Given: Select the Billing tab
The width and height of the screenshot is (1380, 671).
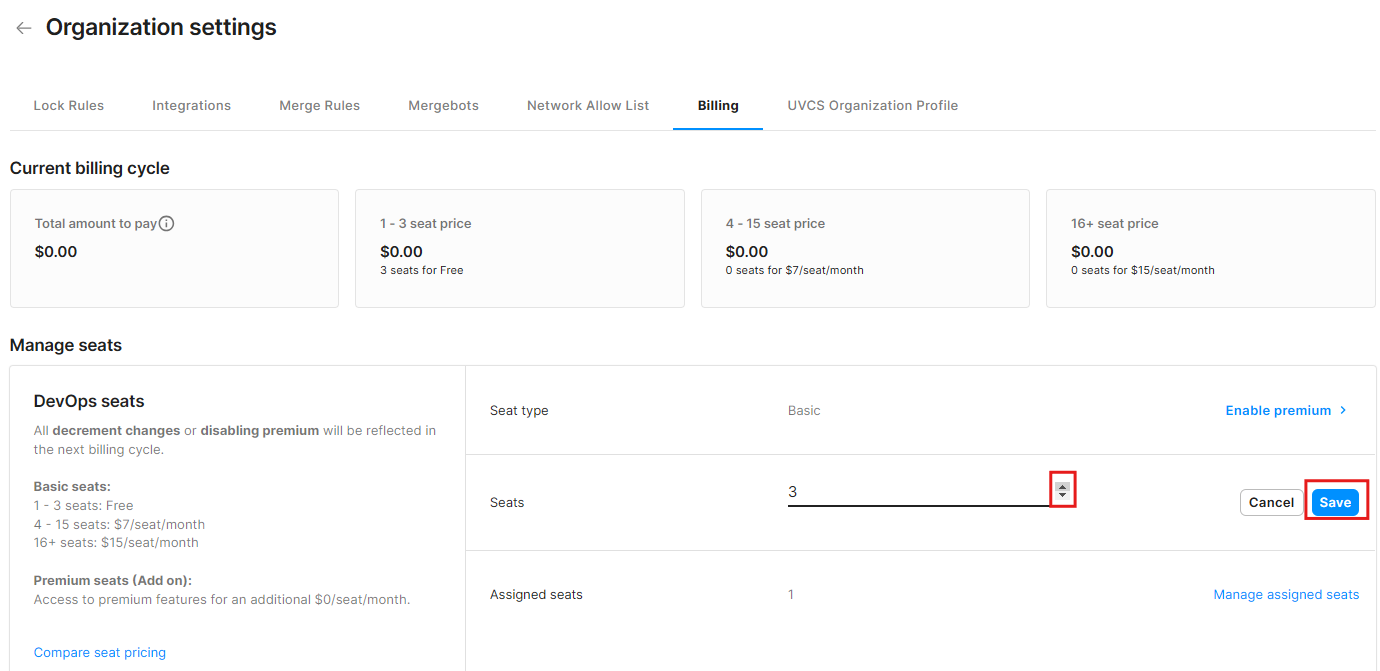Looking at the screenshot, I should pyautogui.click(x=718, y=105).
